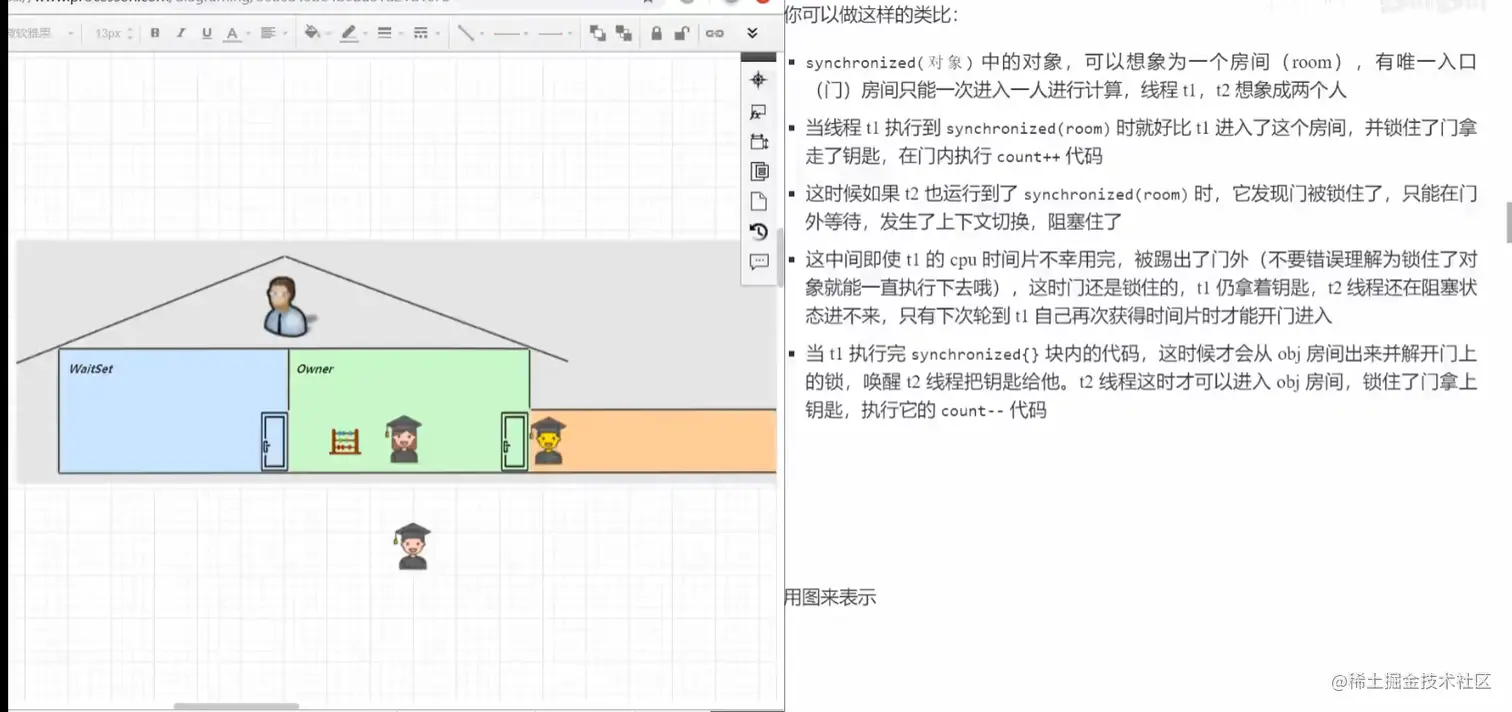1512x712 pixels.
Task: Select the door shape of Owner room
Action: (x=514, y=441)
